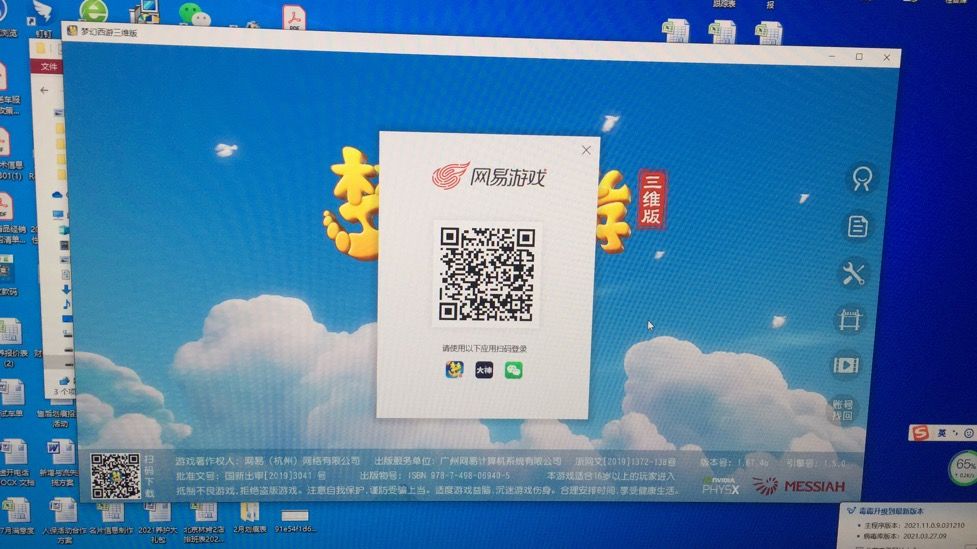The image size is (977, 549).
Task: Click the 请使用以下应用扫码登录 prompt text
Action: [484, 348]
